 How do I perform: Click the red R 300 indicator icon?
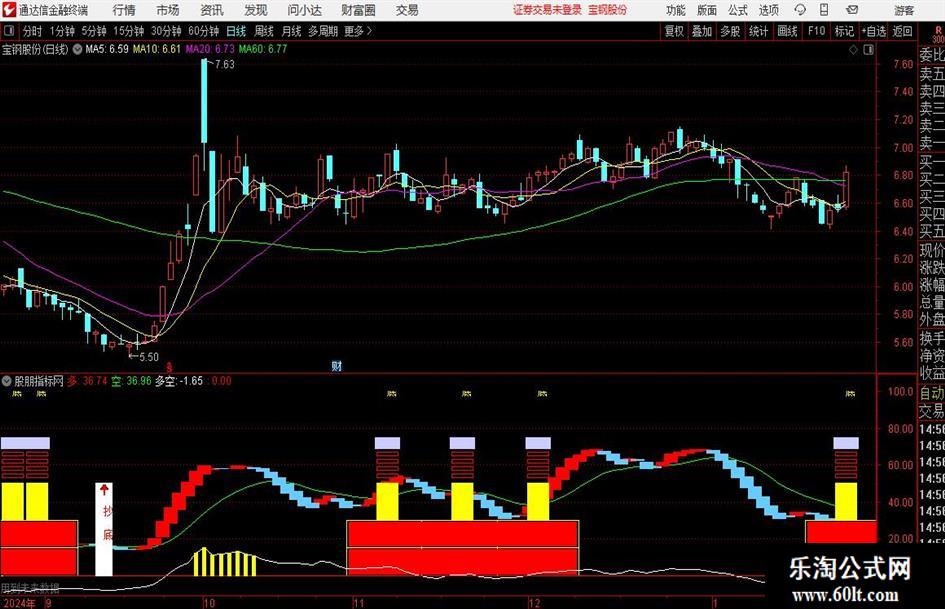(x=938, y=34)
